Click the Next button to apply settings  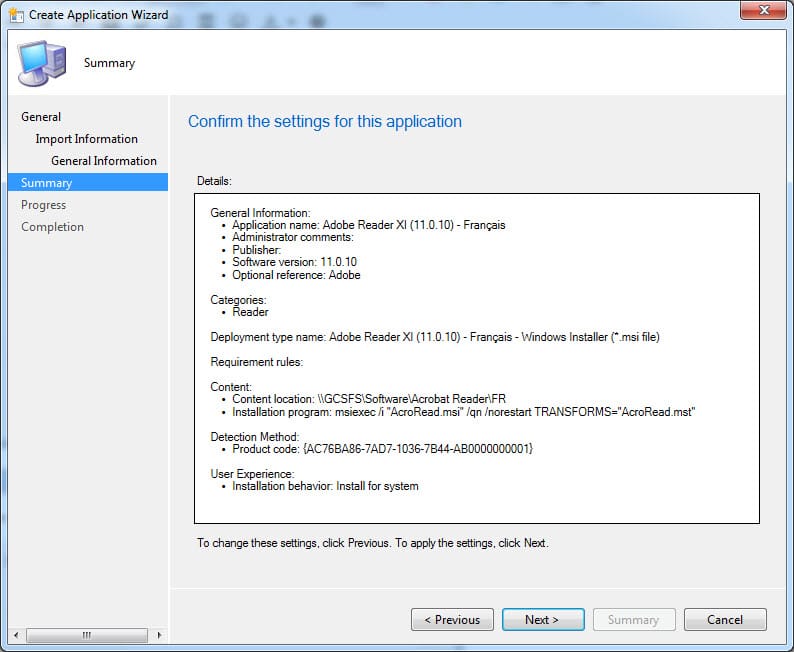point(543,620)
